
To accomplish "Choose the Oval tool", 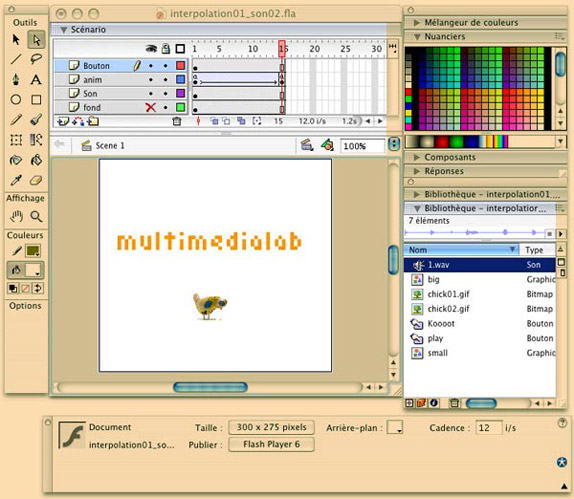I will click(x=16, y=99).
